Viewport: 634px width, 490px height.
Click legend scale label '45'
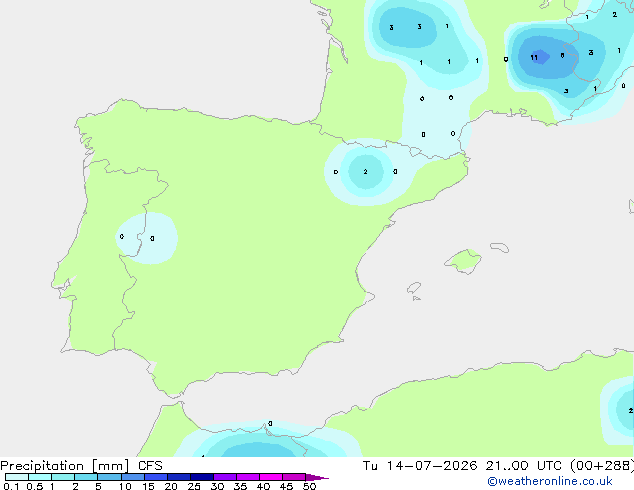pos(286,486)
